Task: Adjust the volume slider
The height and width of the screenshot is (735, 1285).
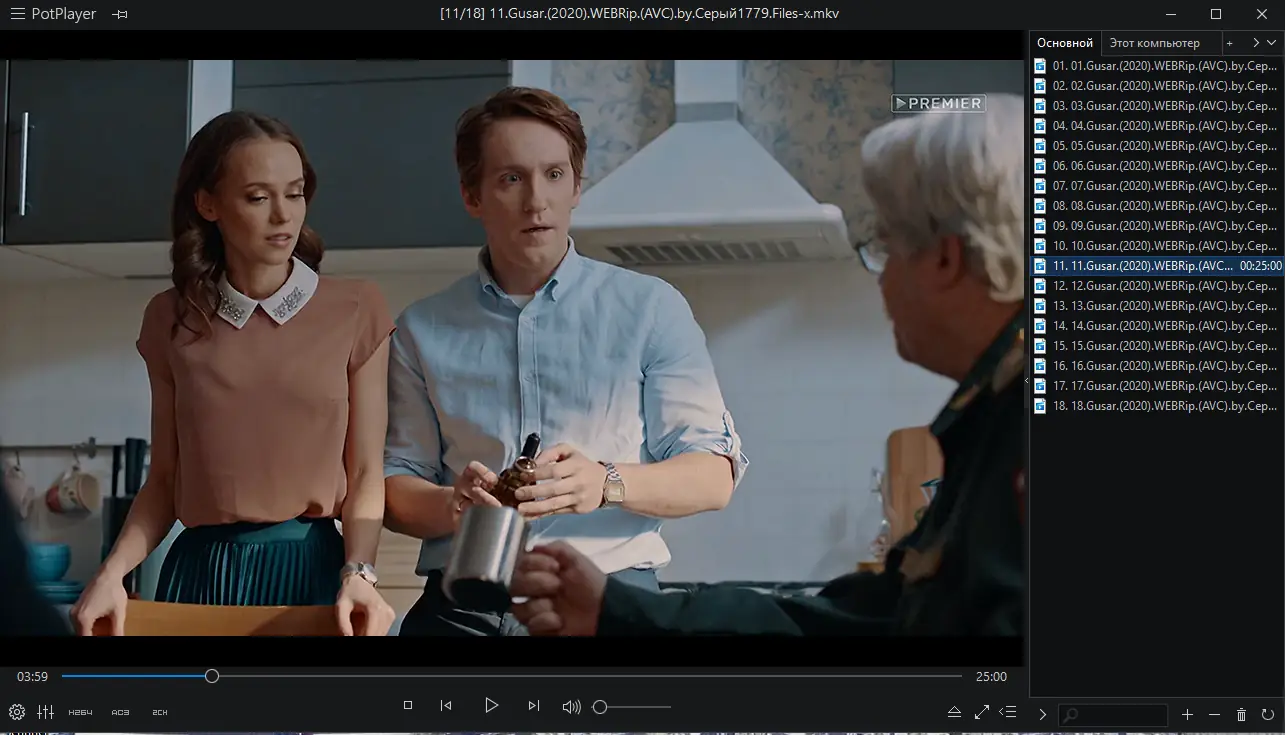Action: 632,707
